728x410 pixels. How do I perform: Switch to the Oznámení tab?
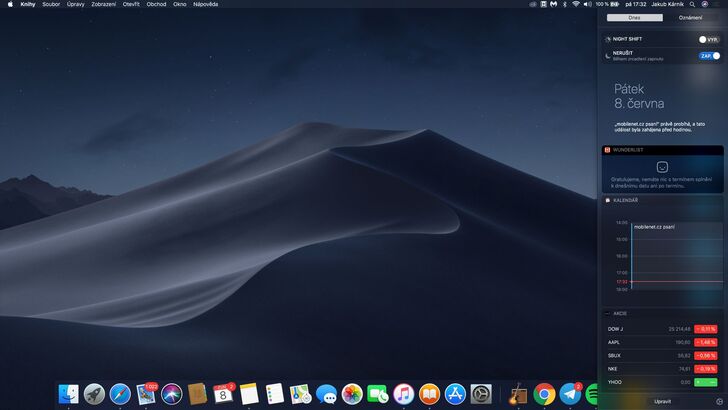[x=690, y=18]
